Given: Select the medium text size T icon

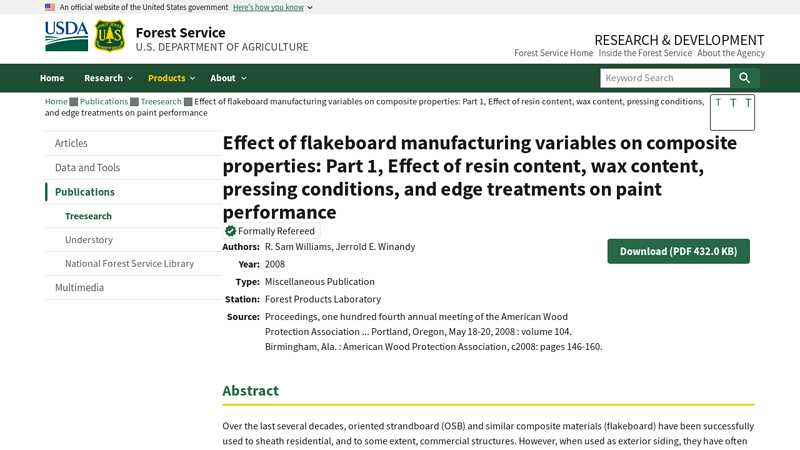Looking at the screenshot, I should click(733, 103).
